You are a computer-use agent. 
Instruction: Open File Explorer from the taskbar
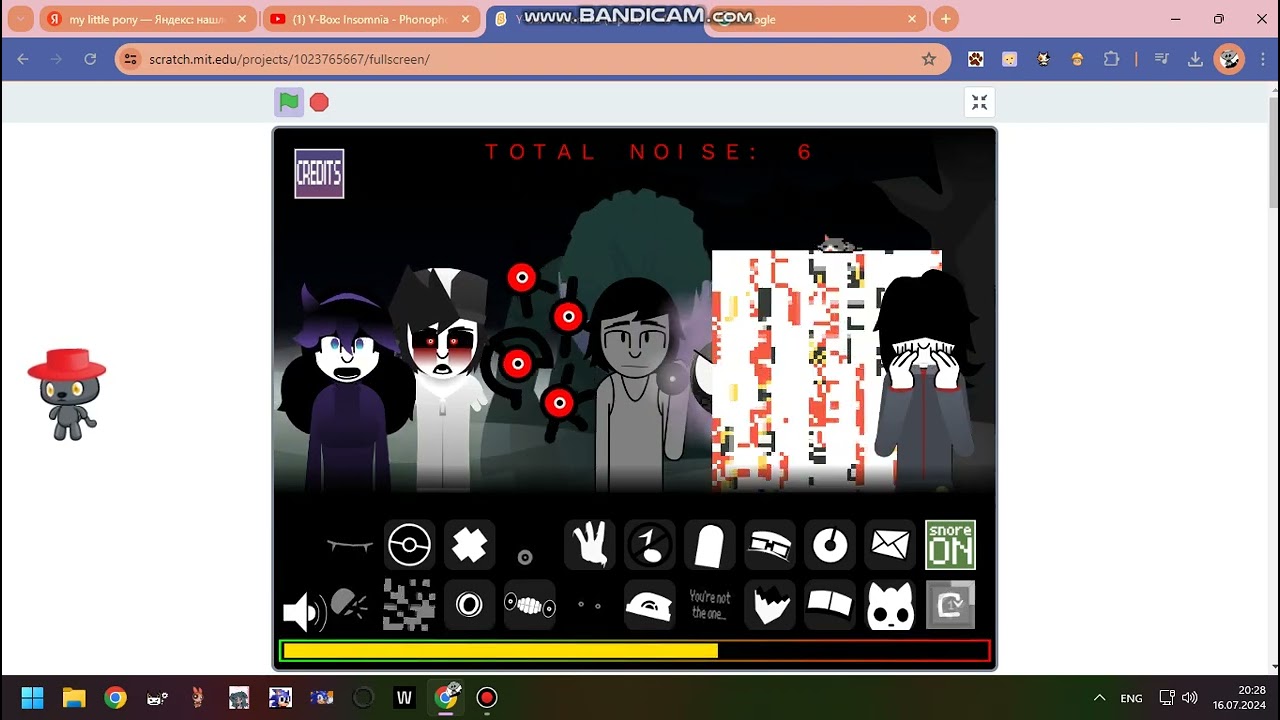(74, 697)
